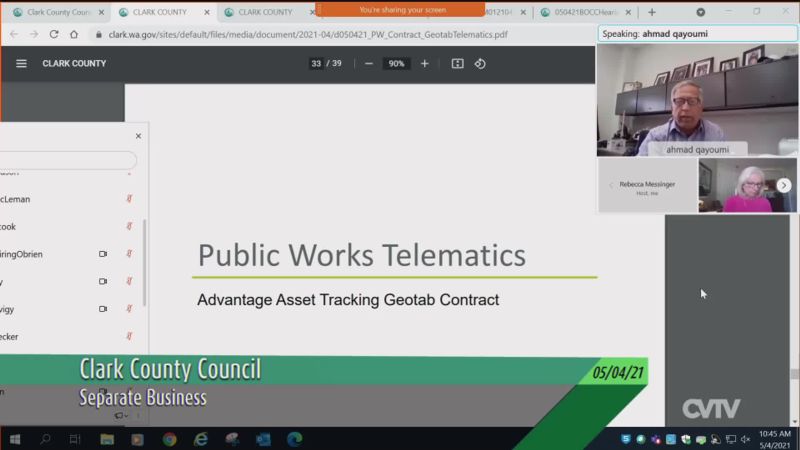Click the 90% zoom level field

pos(396,63)
